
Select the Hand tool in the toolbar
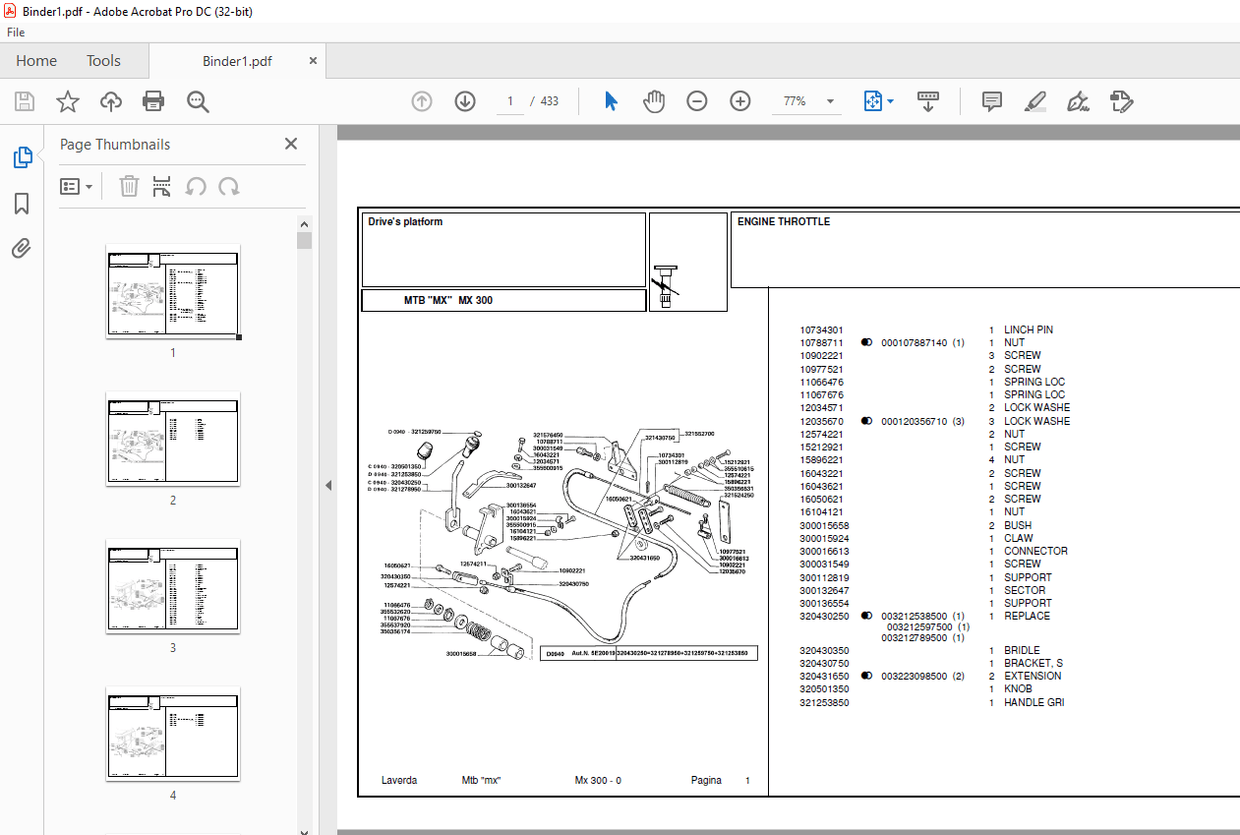click(x=653, y=101)
